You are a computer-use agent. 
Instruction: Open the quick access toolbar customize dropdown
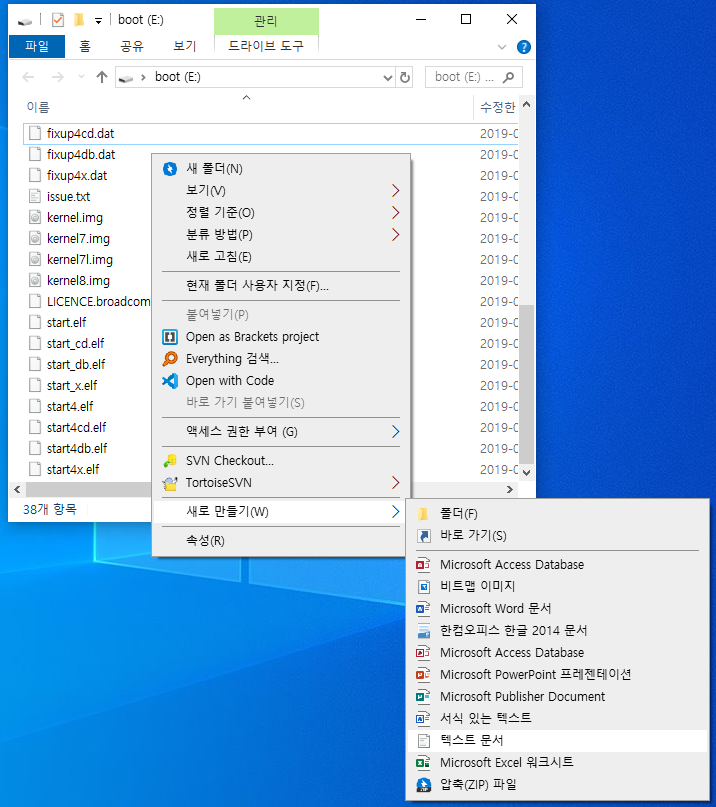(x=98, y=21)
